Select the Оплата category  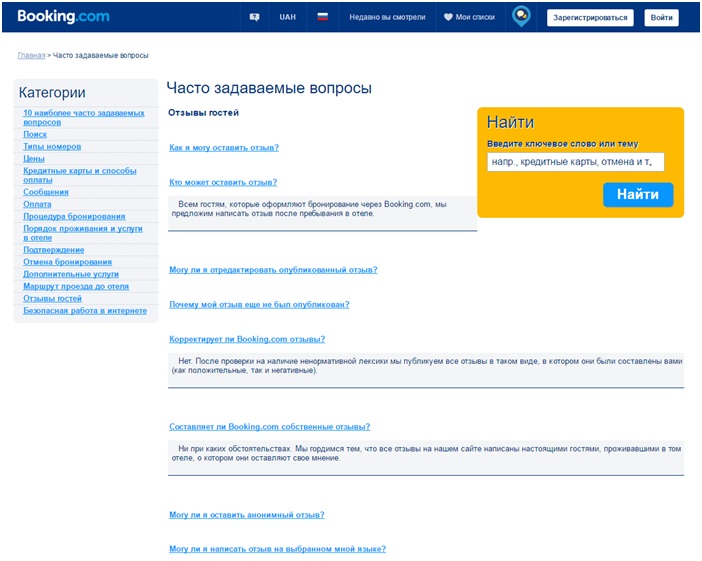37,204
